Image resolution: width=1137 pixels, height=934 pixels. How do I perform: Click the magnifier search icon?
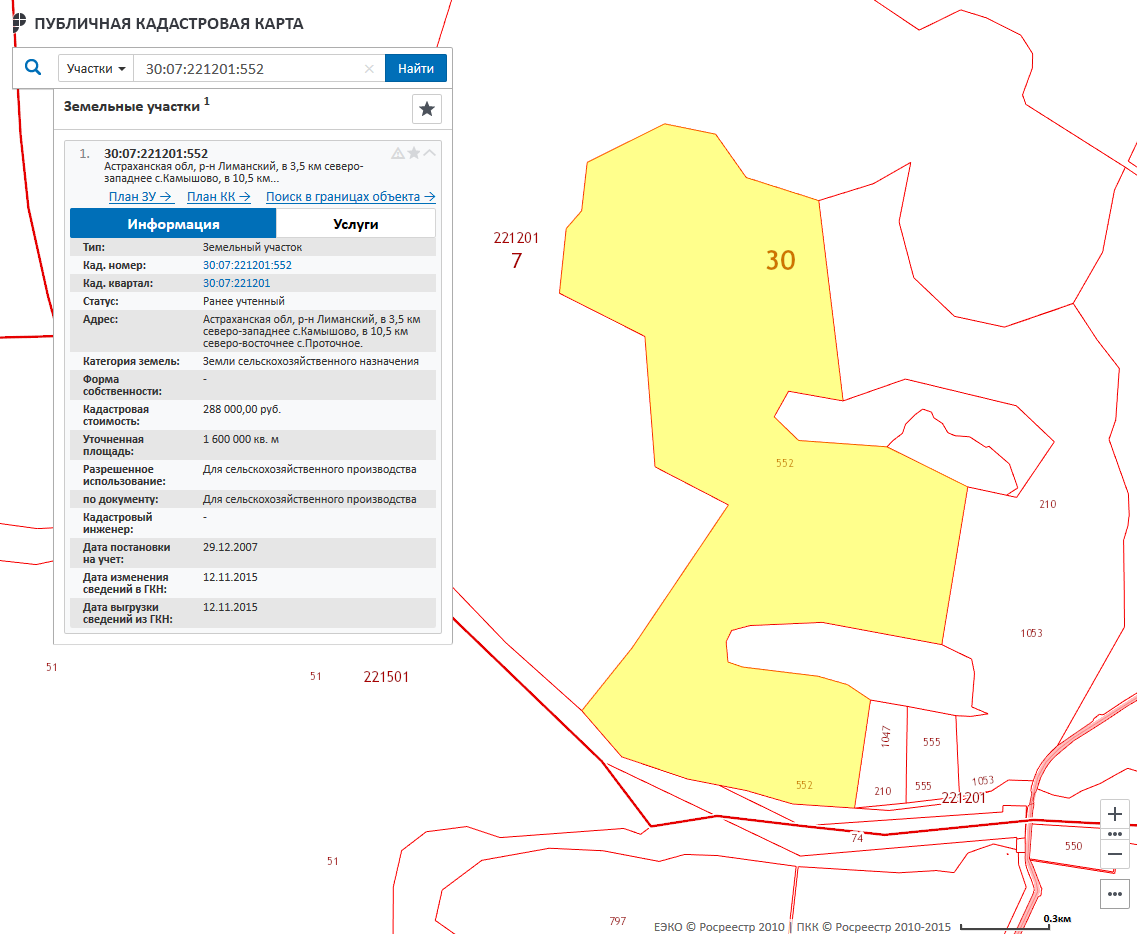(x=33, y=68)
